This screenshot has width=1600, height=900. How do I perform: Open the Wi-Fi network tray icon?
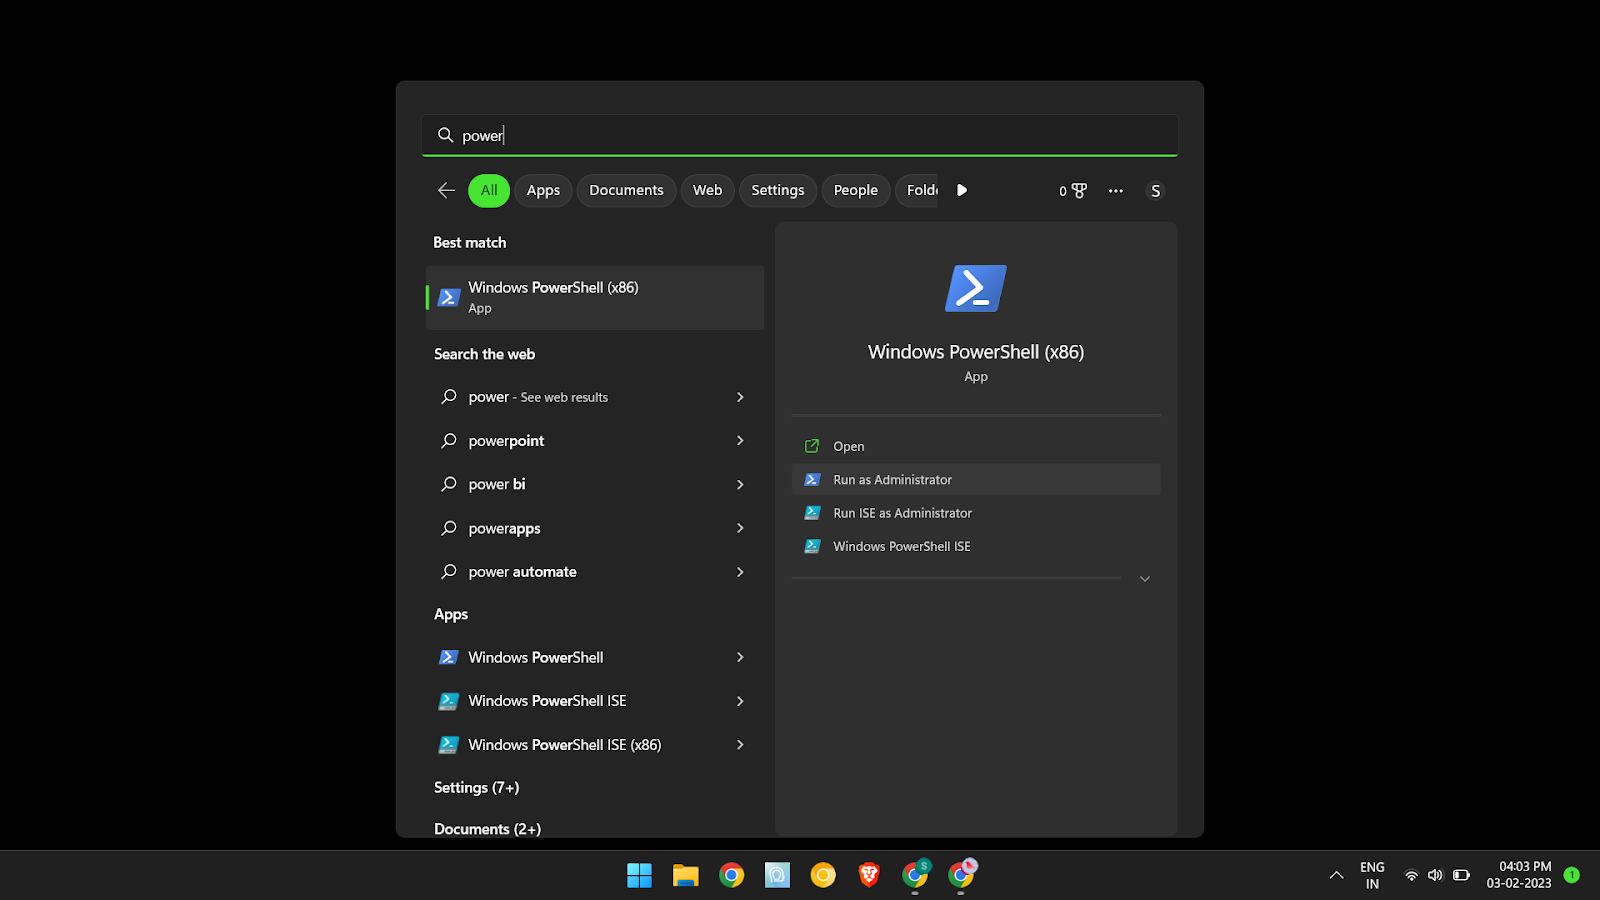(1411, 875)
